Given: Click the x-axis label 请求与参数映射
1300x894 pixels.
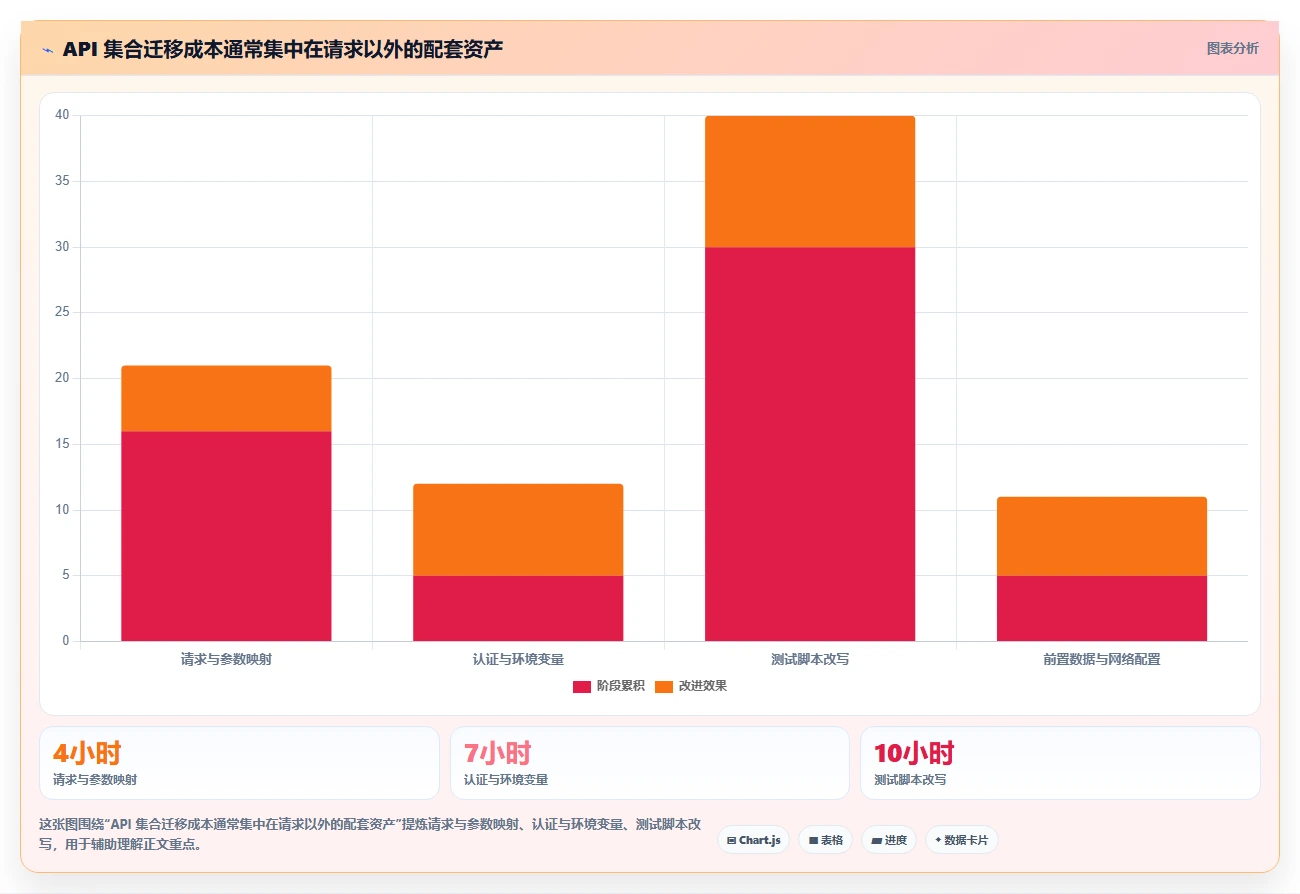Looking at the screenshot, I should [x=226, y=660].
